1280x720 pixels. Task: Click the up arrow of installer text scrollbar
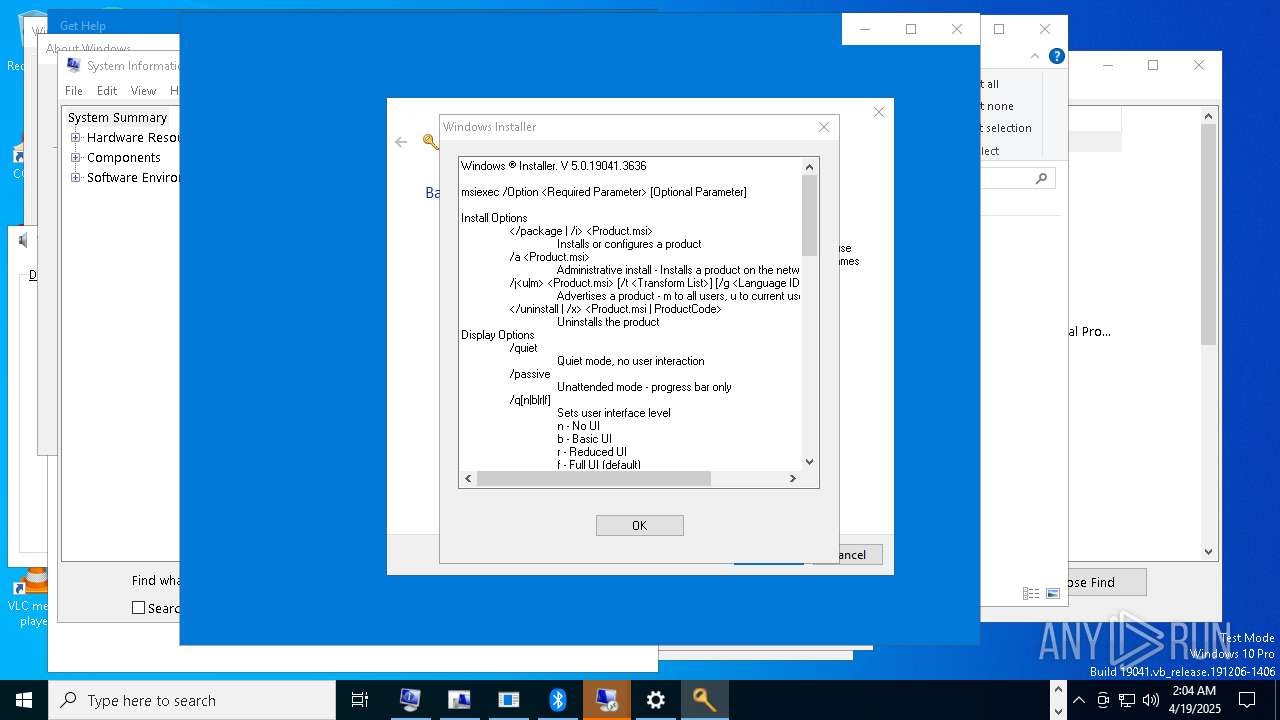810,166
